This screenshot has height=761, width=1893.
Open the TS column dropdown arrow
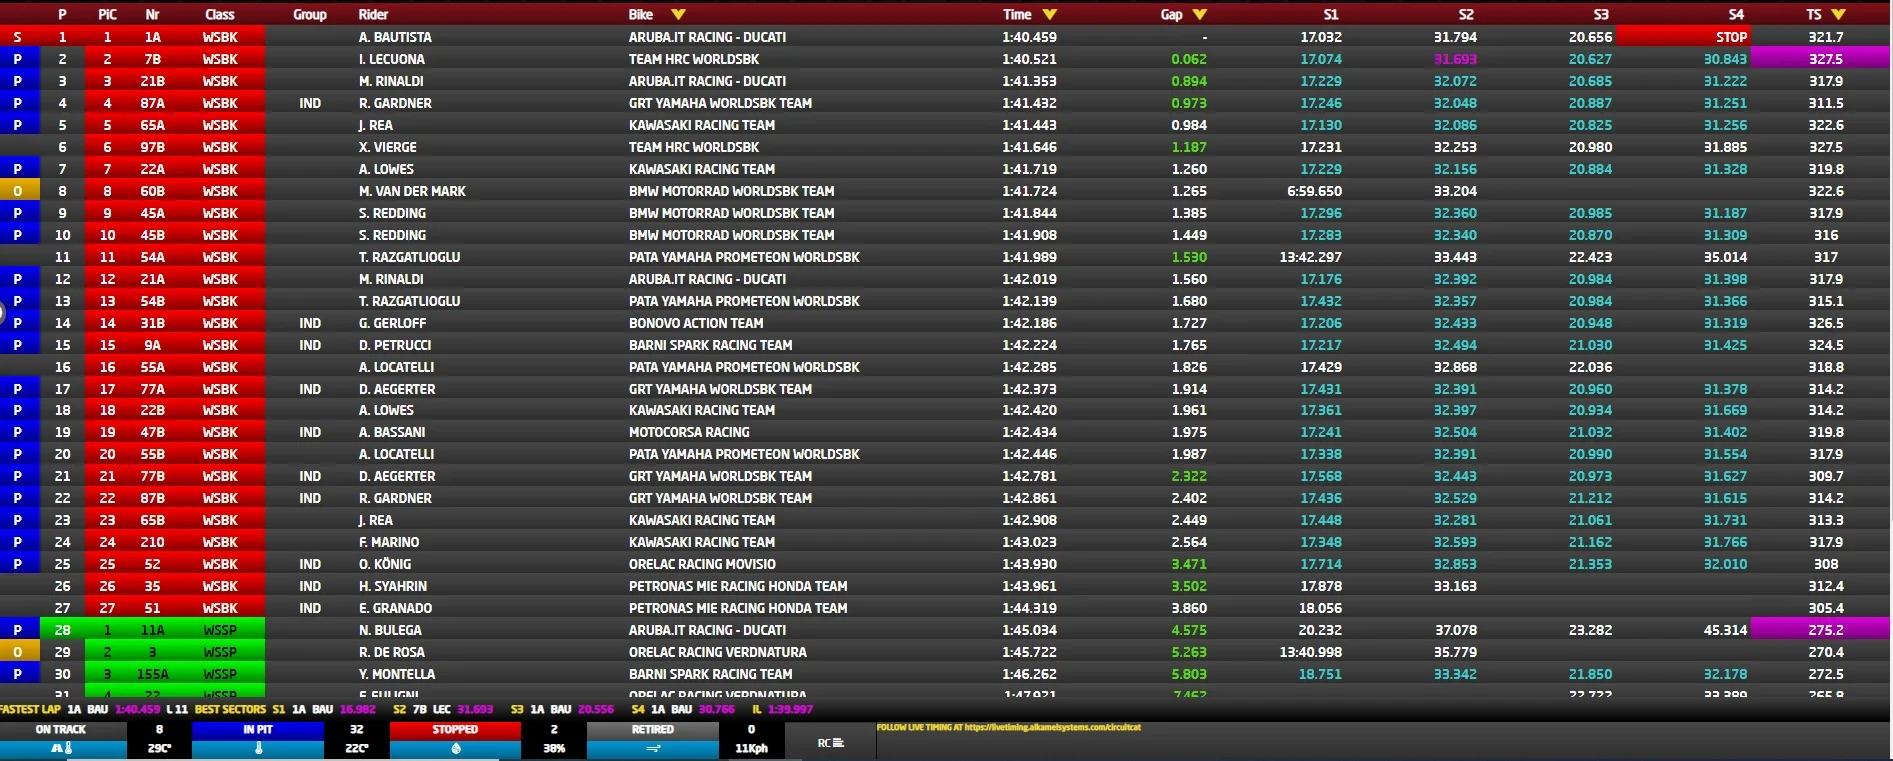click(x=1838, y=14)
